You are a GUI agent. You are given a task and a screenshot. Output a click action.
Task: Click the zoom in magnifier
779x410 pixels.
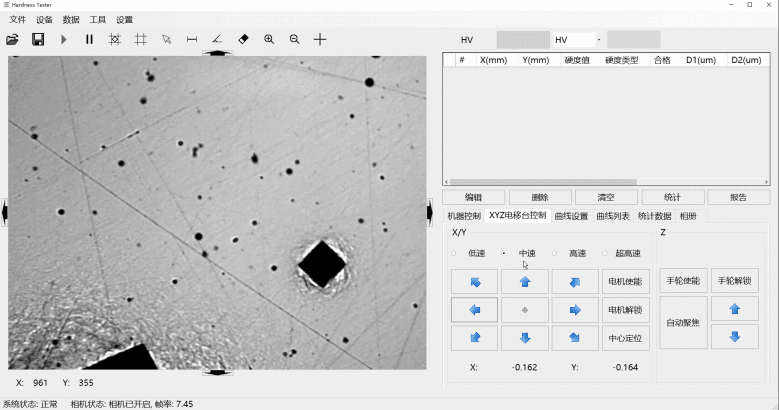click(x=269, y=39)
